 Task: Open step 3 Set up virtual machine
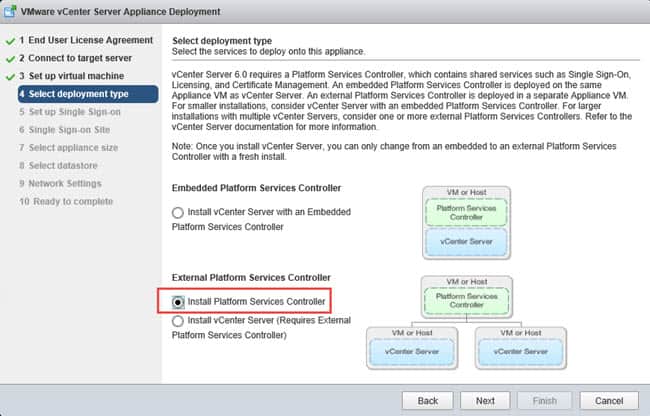click(x=71, y=76)
